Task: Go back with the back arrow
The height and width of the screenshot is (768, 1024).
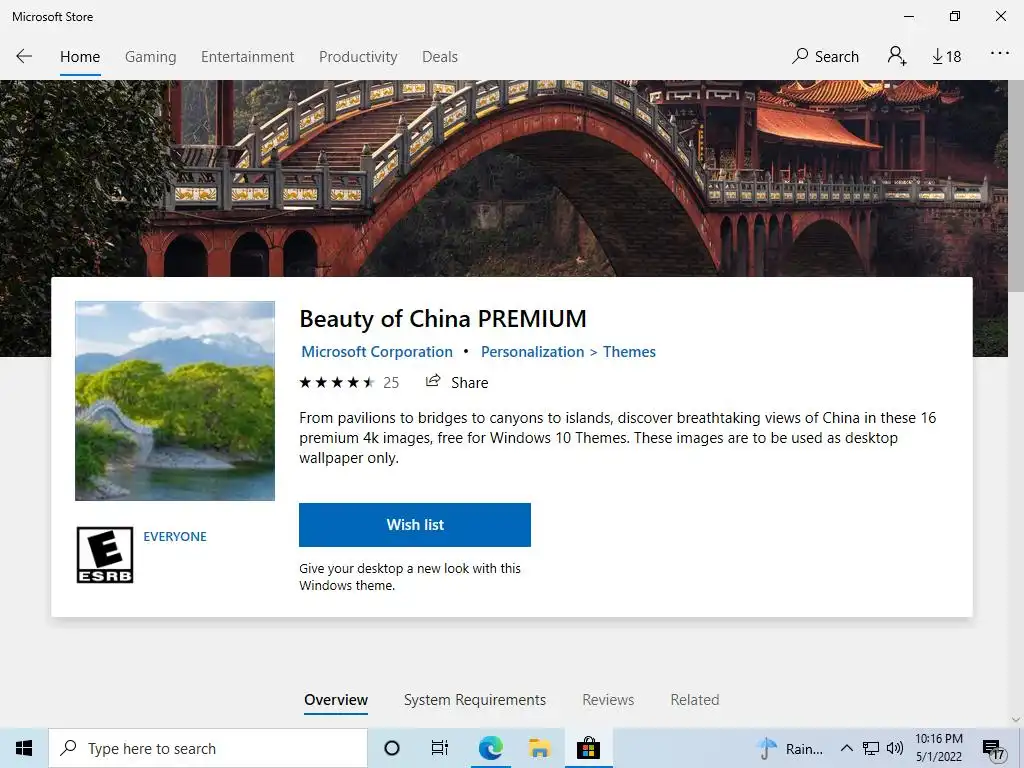Action: (24, 56)
